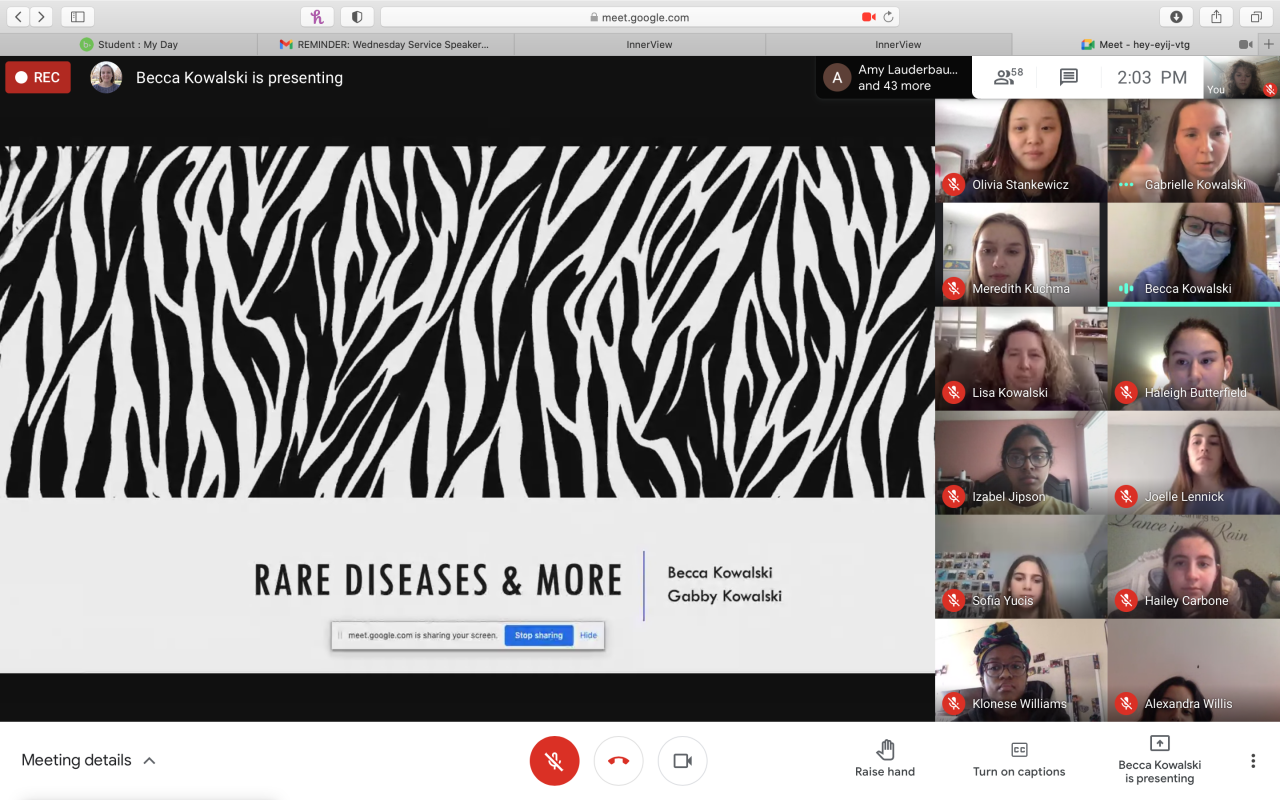Open a new Safari tab
Image resolution: width=1280 pixels, height=800 pixels.
pos(1269,44)
